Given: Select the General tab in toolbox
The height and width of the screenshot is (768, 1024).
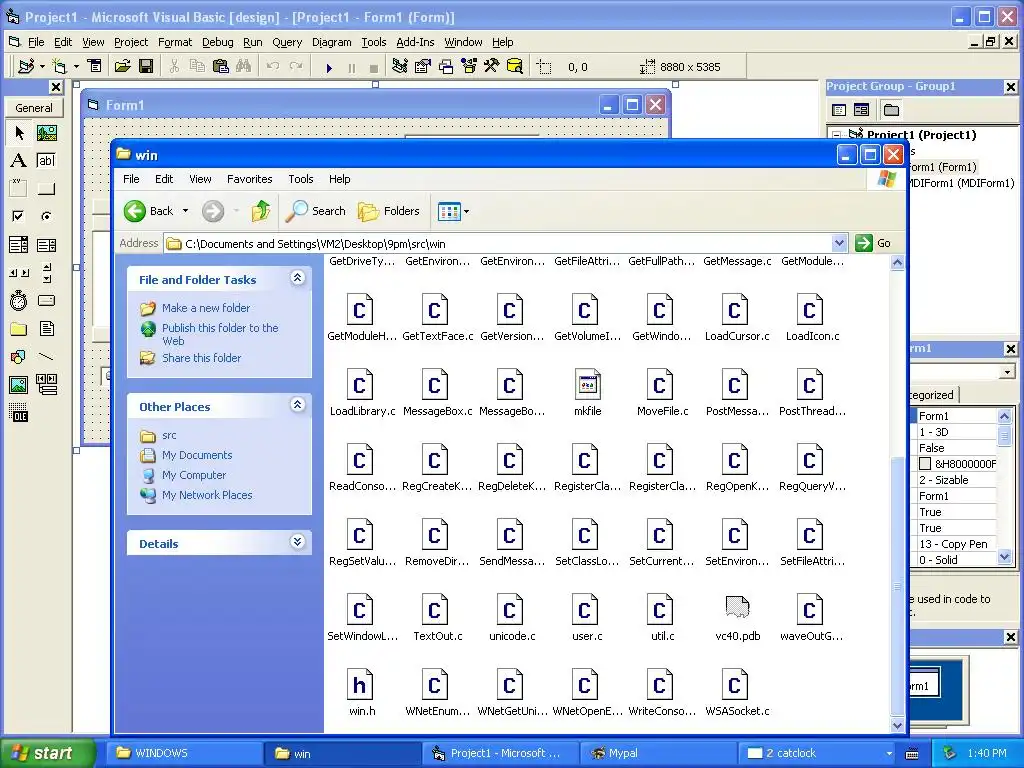Looking at the screenshot, I should point(33,108).
